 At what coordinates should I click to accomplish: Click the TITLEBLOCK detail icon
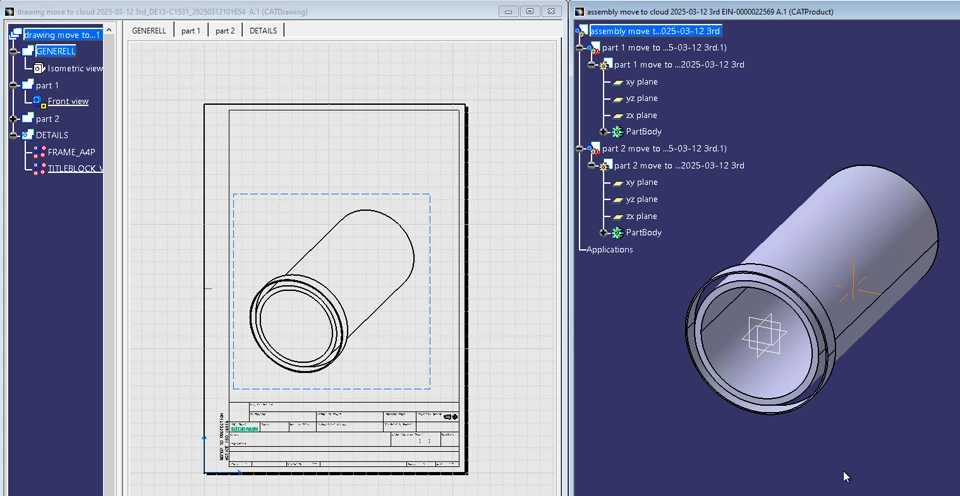39,169
